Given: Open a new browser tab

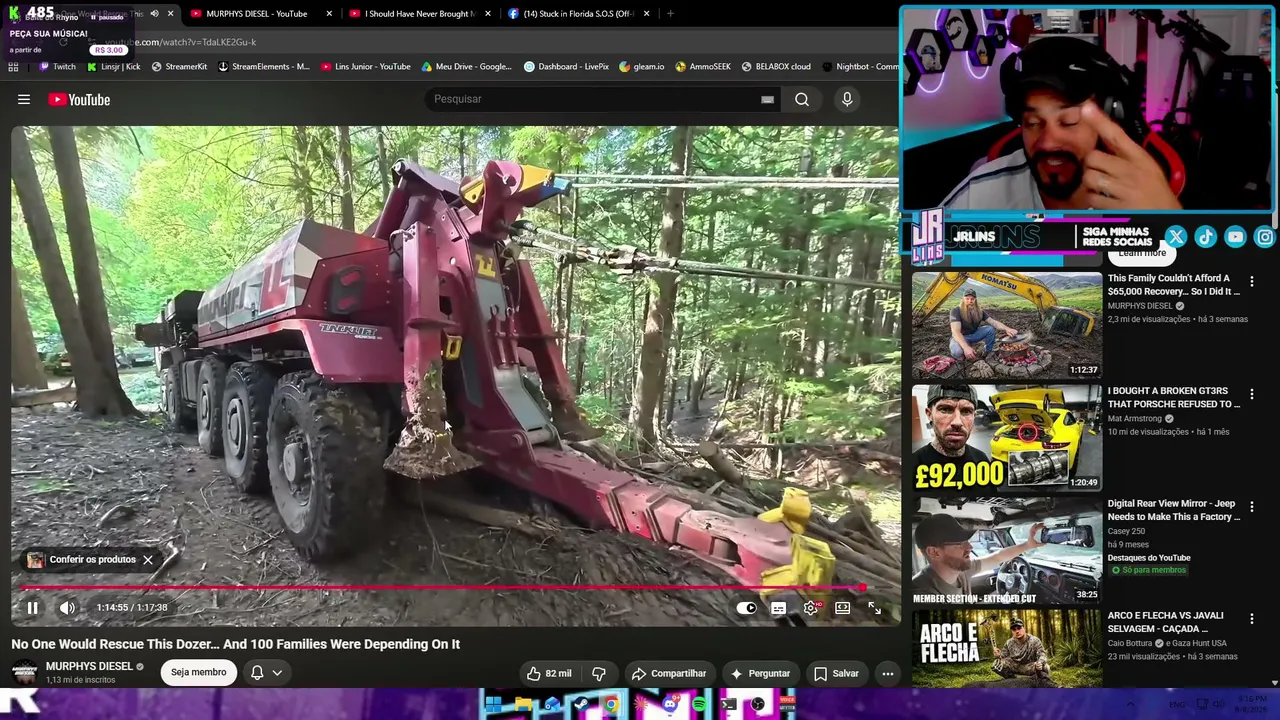Looking at the screenshot, I should [x=670, y=14].
